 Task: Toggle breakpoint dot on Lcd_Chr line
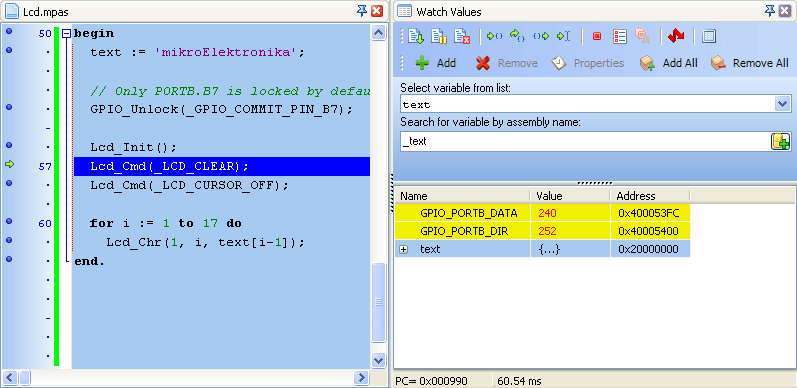point(9,240)
